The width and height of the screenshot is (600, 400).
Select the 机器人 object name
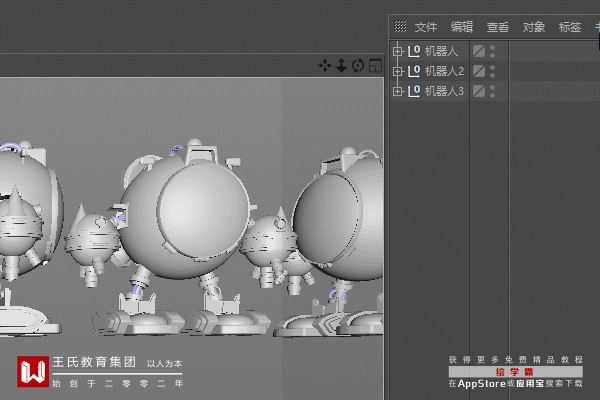441,51
